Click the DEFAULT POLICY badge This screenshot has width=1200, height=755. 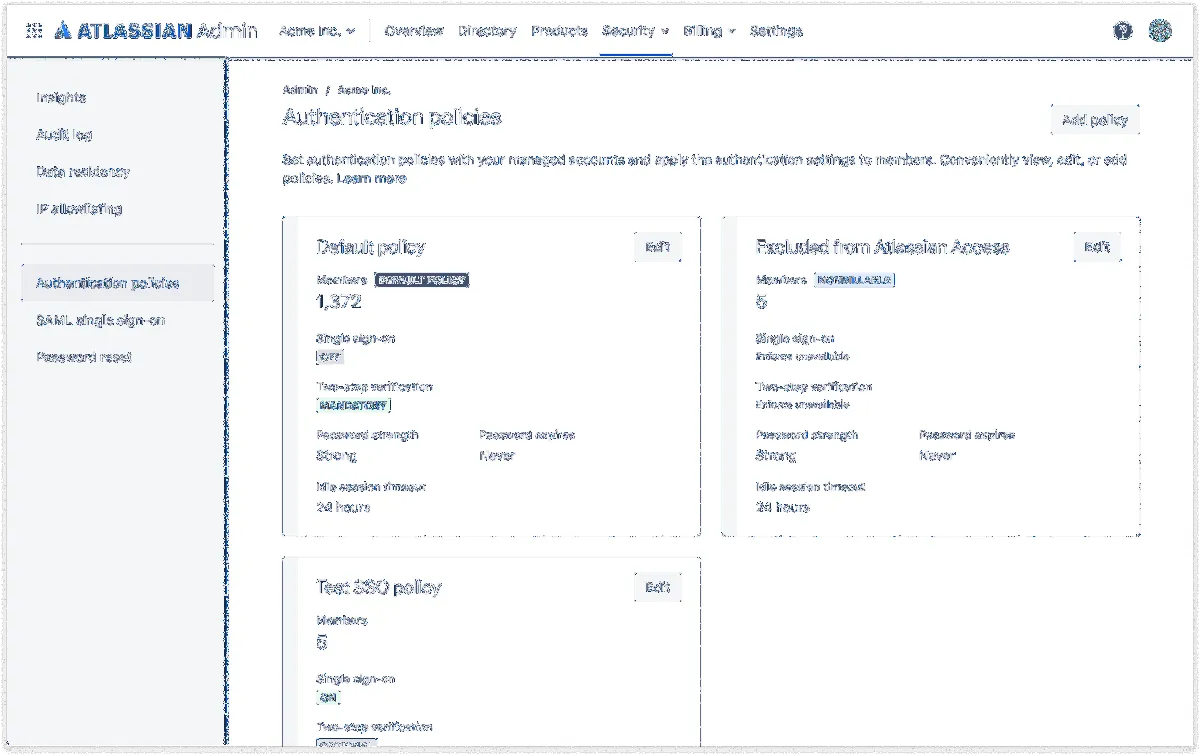(x=422, y=280)
